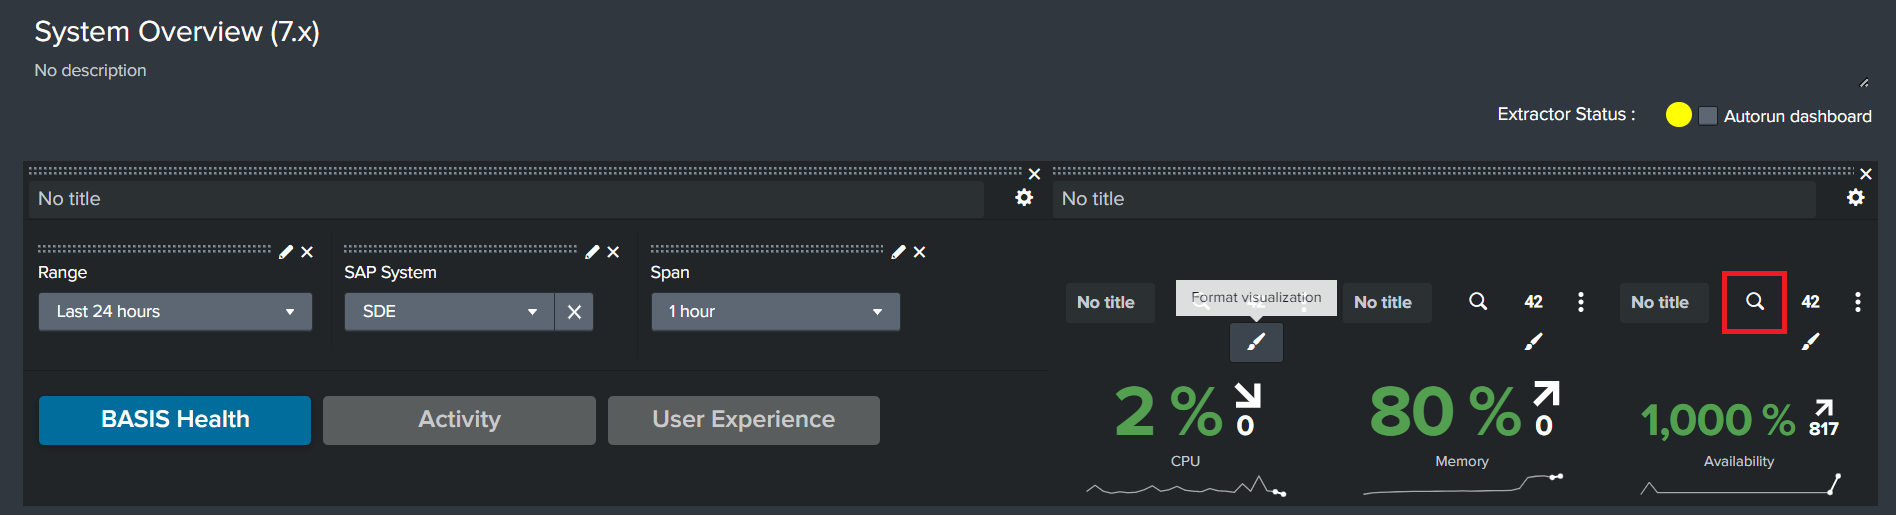Click Format visualization paintbrush for CPU
Image resolution: width=1896 pixels, height=515 pixels.
[1256, 342]
